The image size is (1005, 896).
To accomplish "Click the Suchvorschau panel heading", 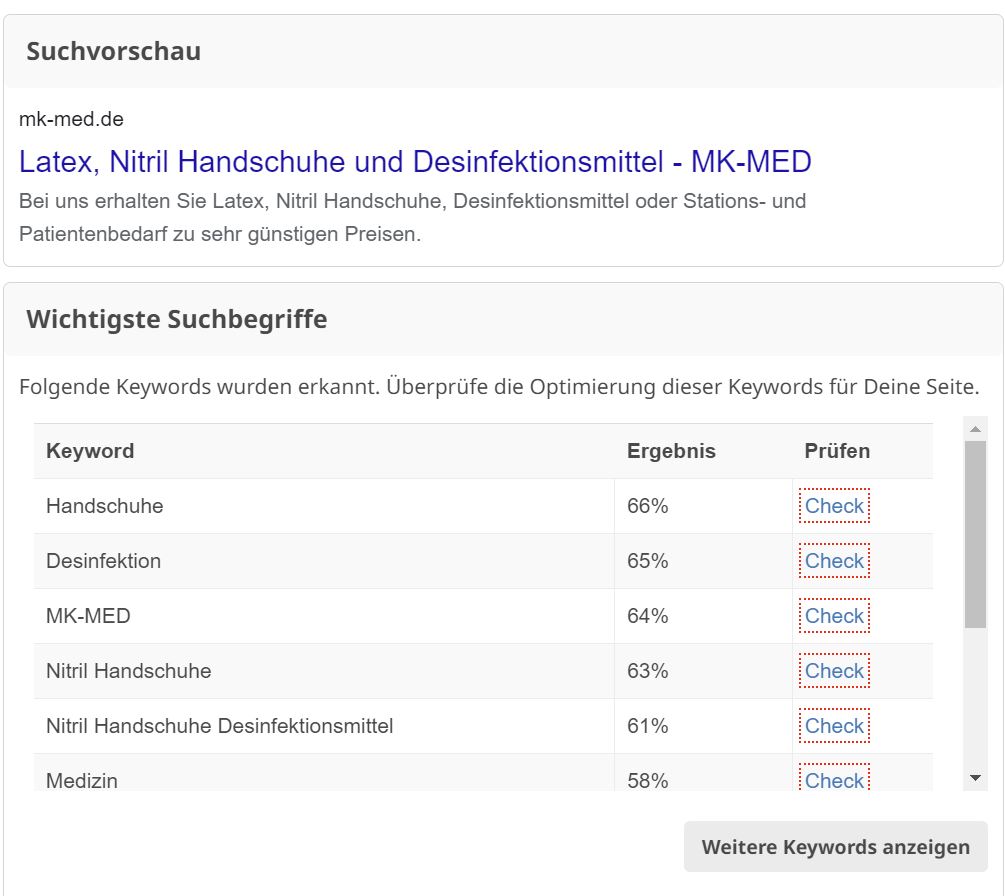I will pos(113,51).
